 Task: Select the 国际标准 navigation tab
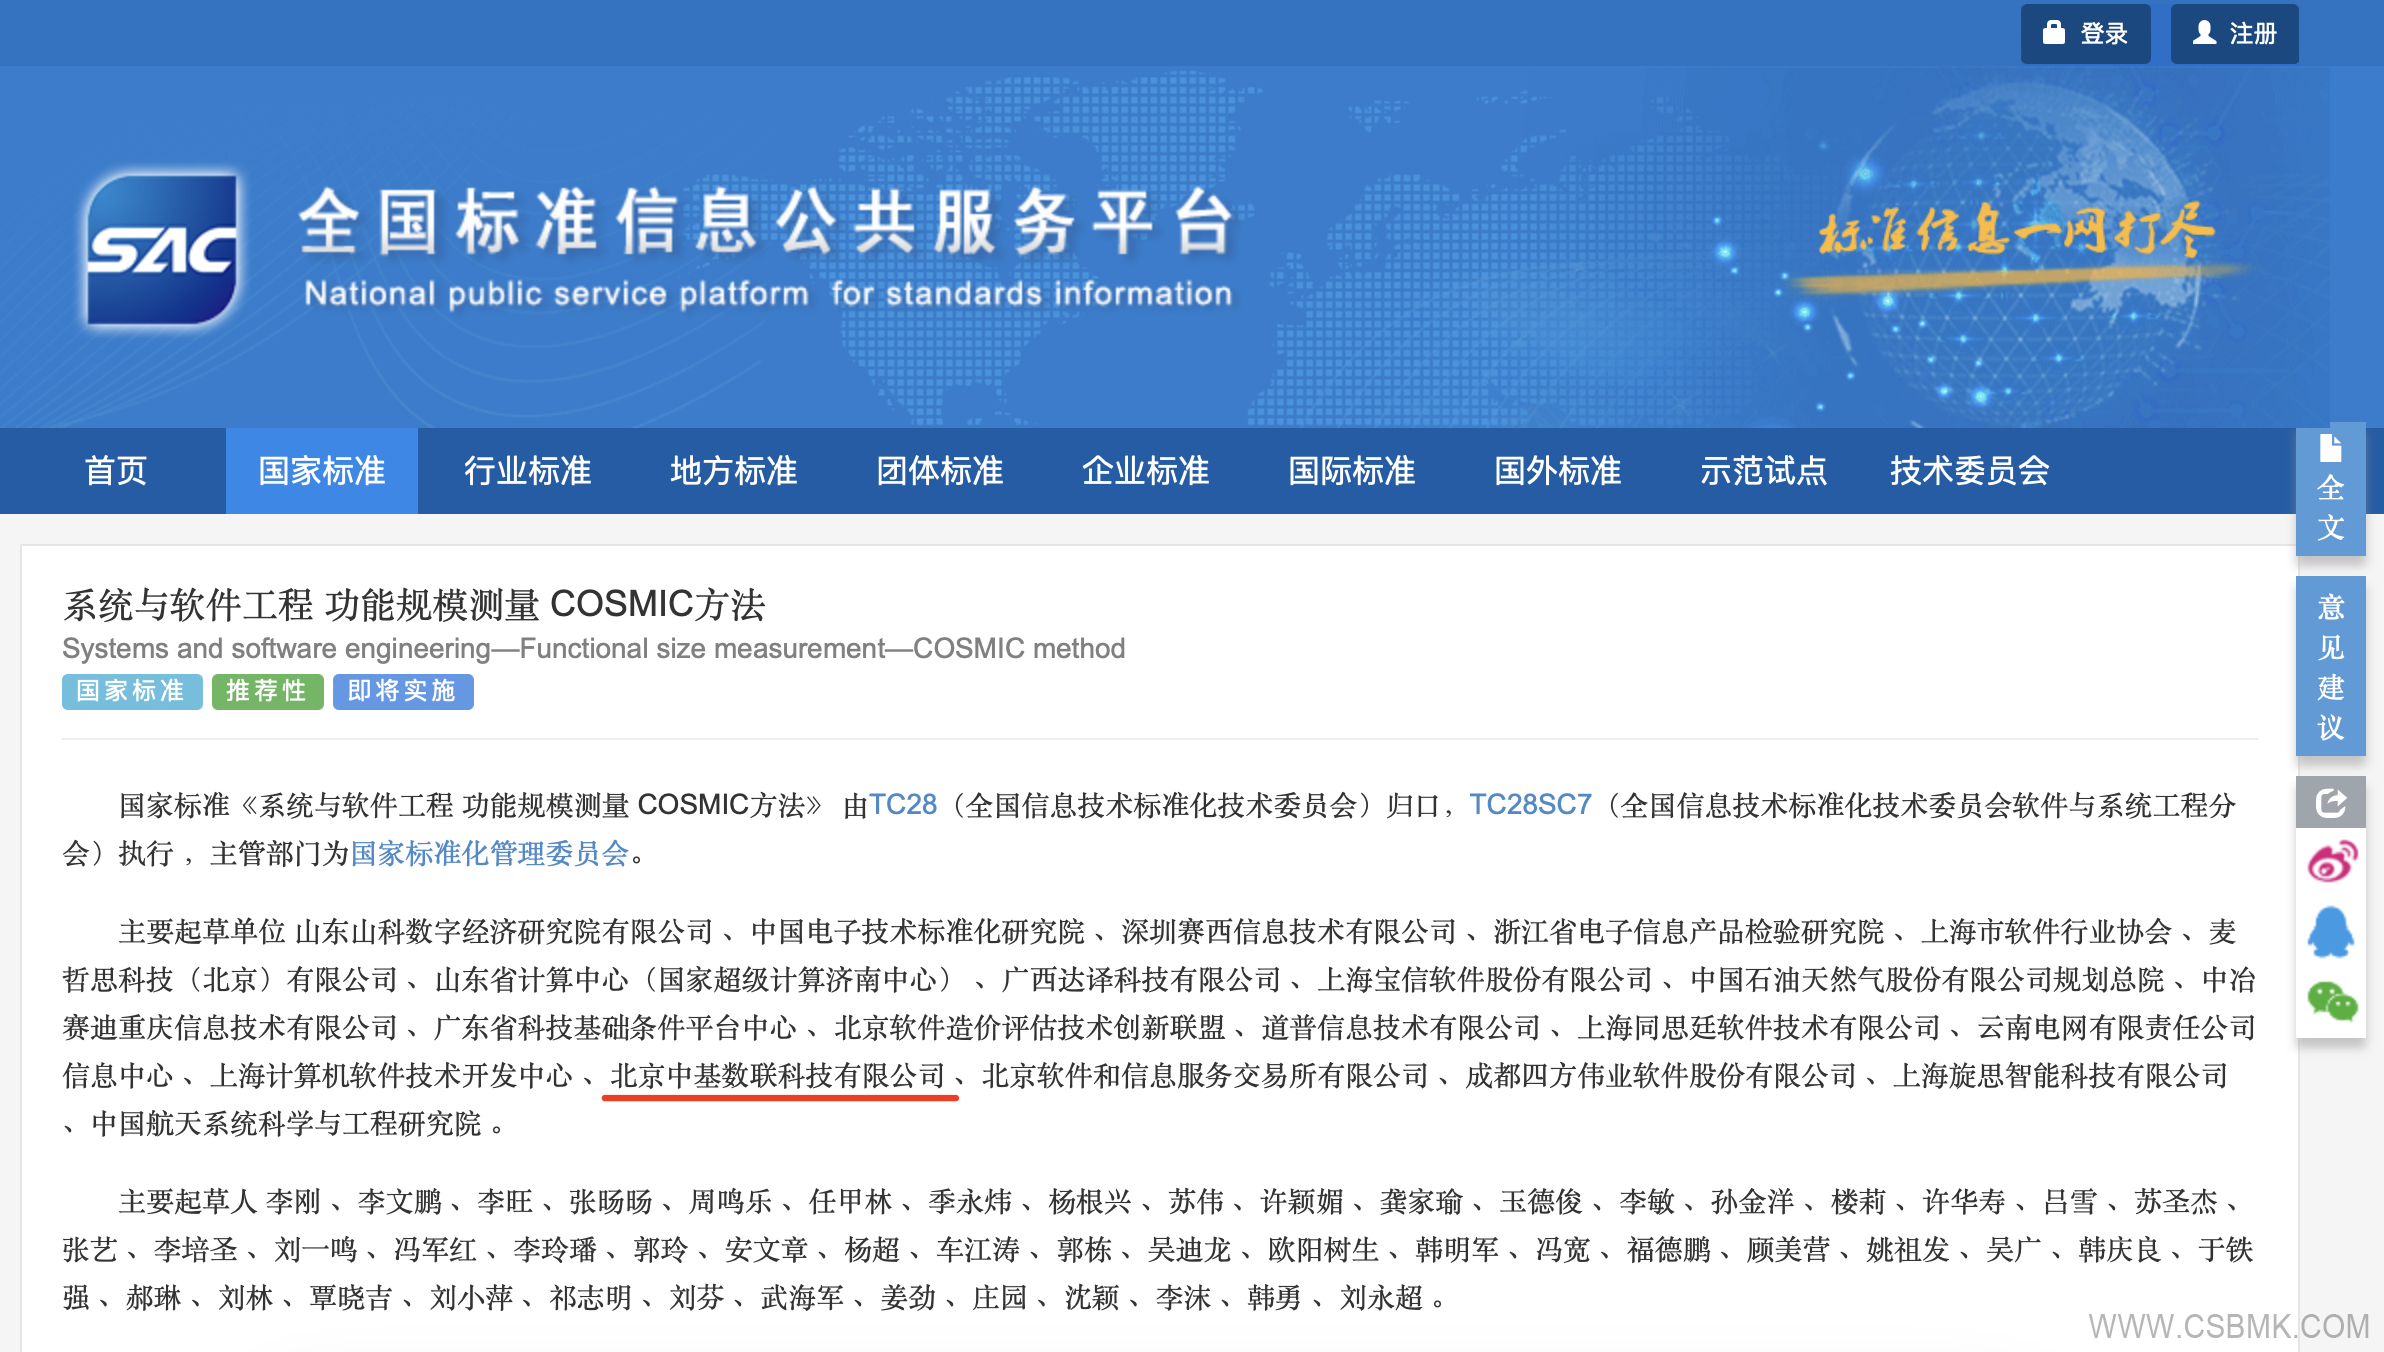click(x=1351, y=471)
